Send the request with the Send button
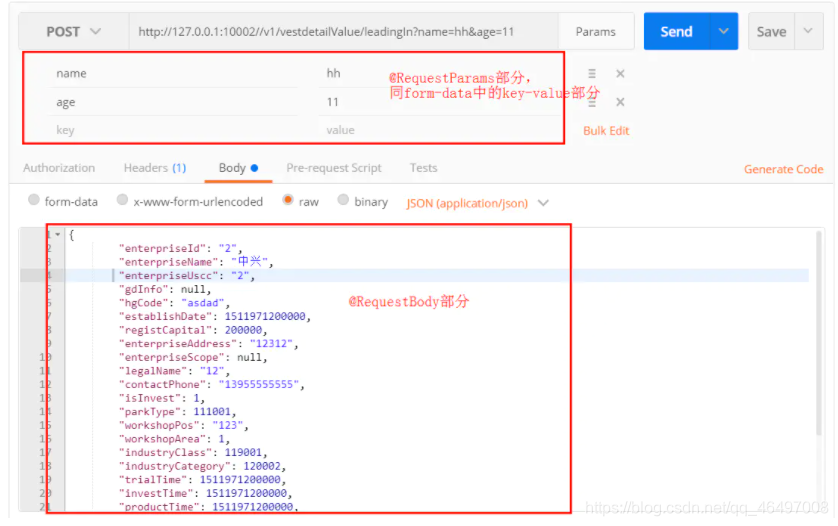Screen dimensions: 838x526 point(677,32)
